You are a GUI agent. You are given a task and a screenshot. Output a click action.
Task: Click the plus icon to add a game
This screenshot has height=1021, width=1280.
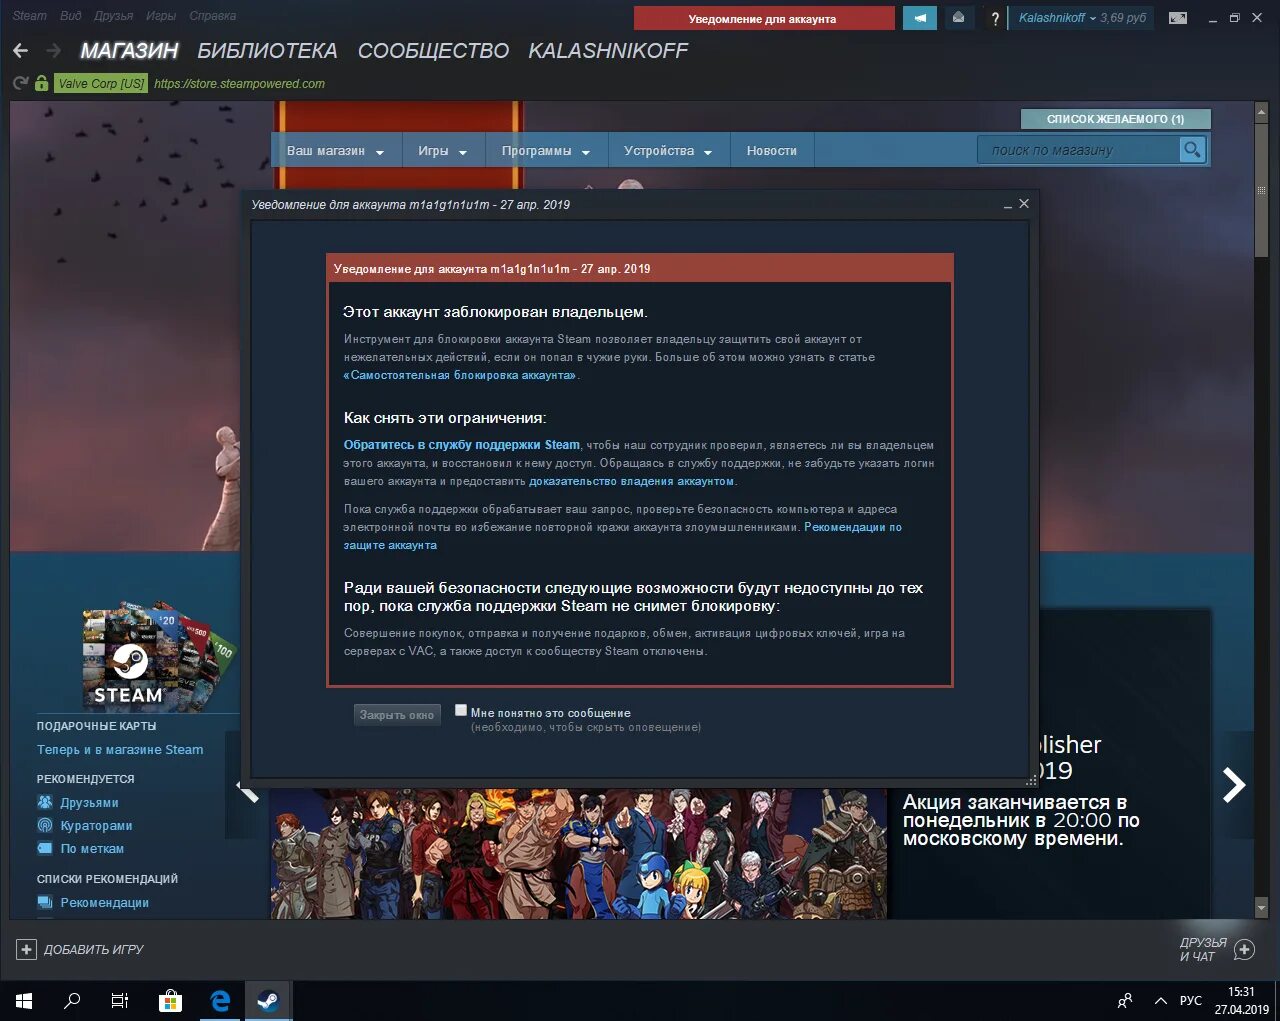26,949
